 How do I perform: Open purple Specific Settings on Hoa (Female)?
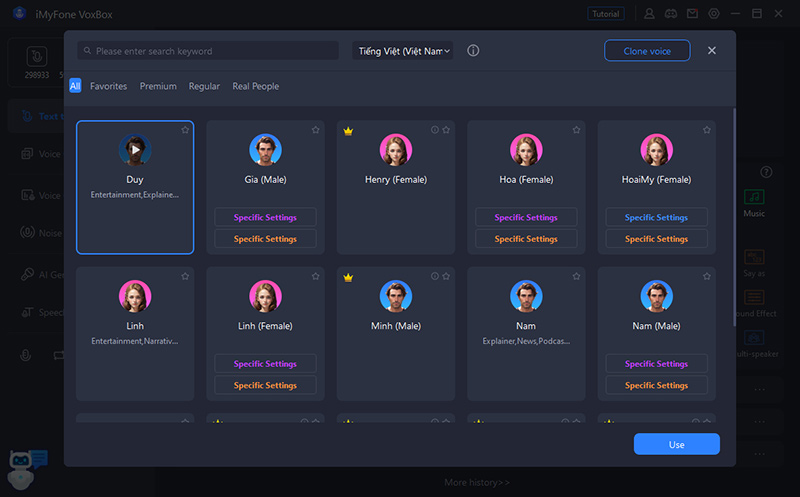click(526, 217)
